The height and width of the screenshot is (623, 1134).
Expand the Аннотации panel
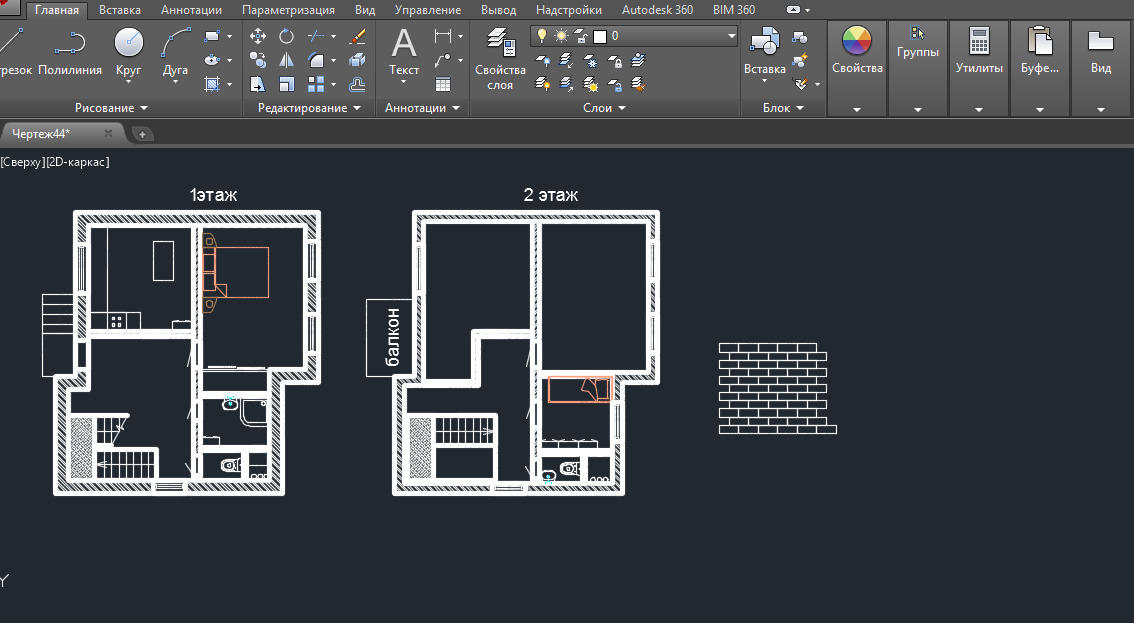tap(422, 108)
